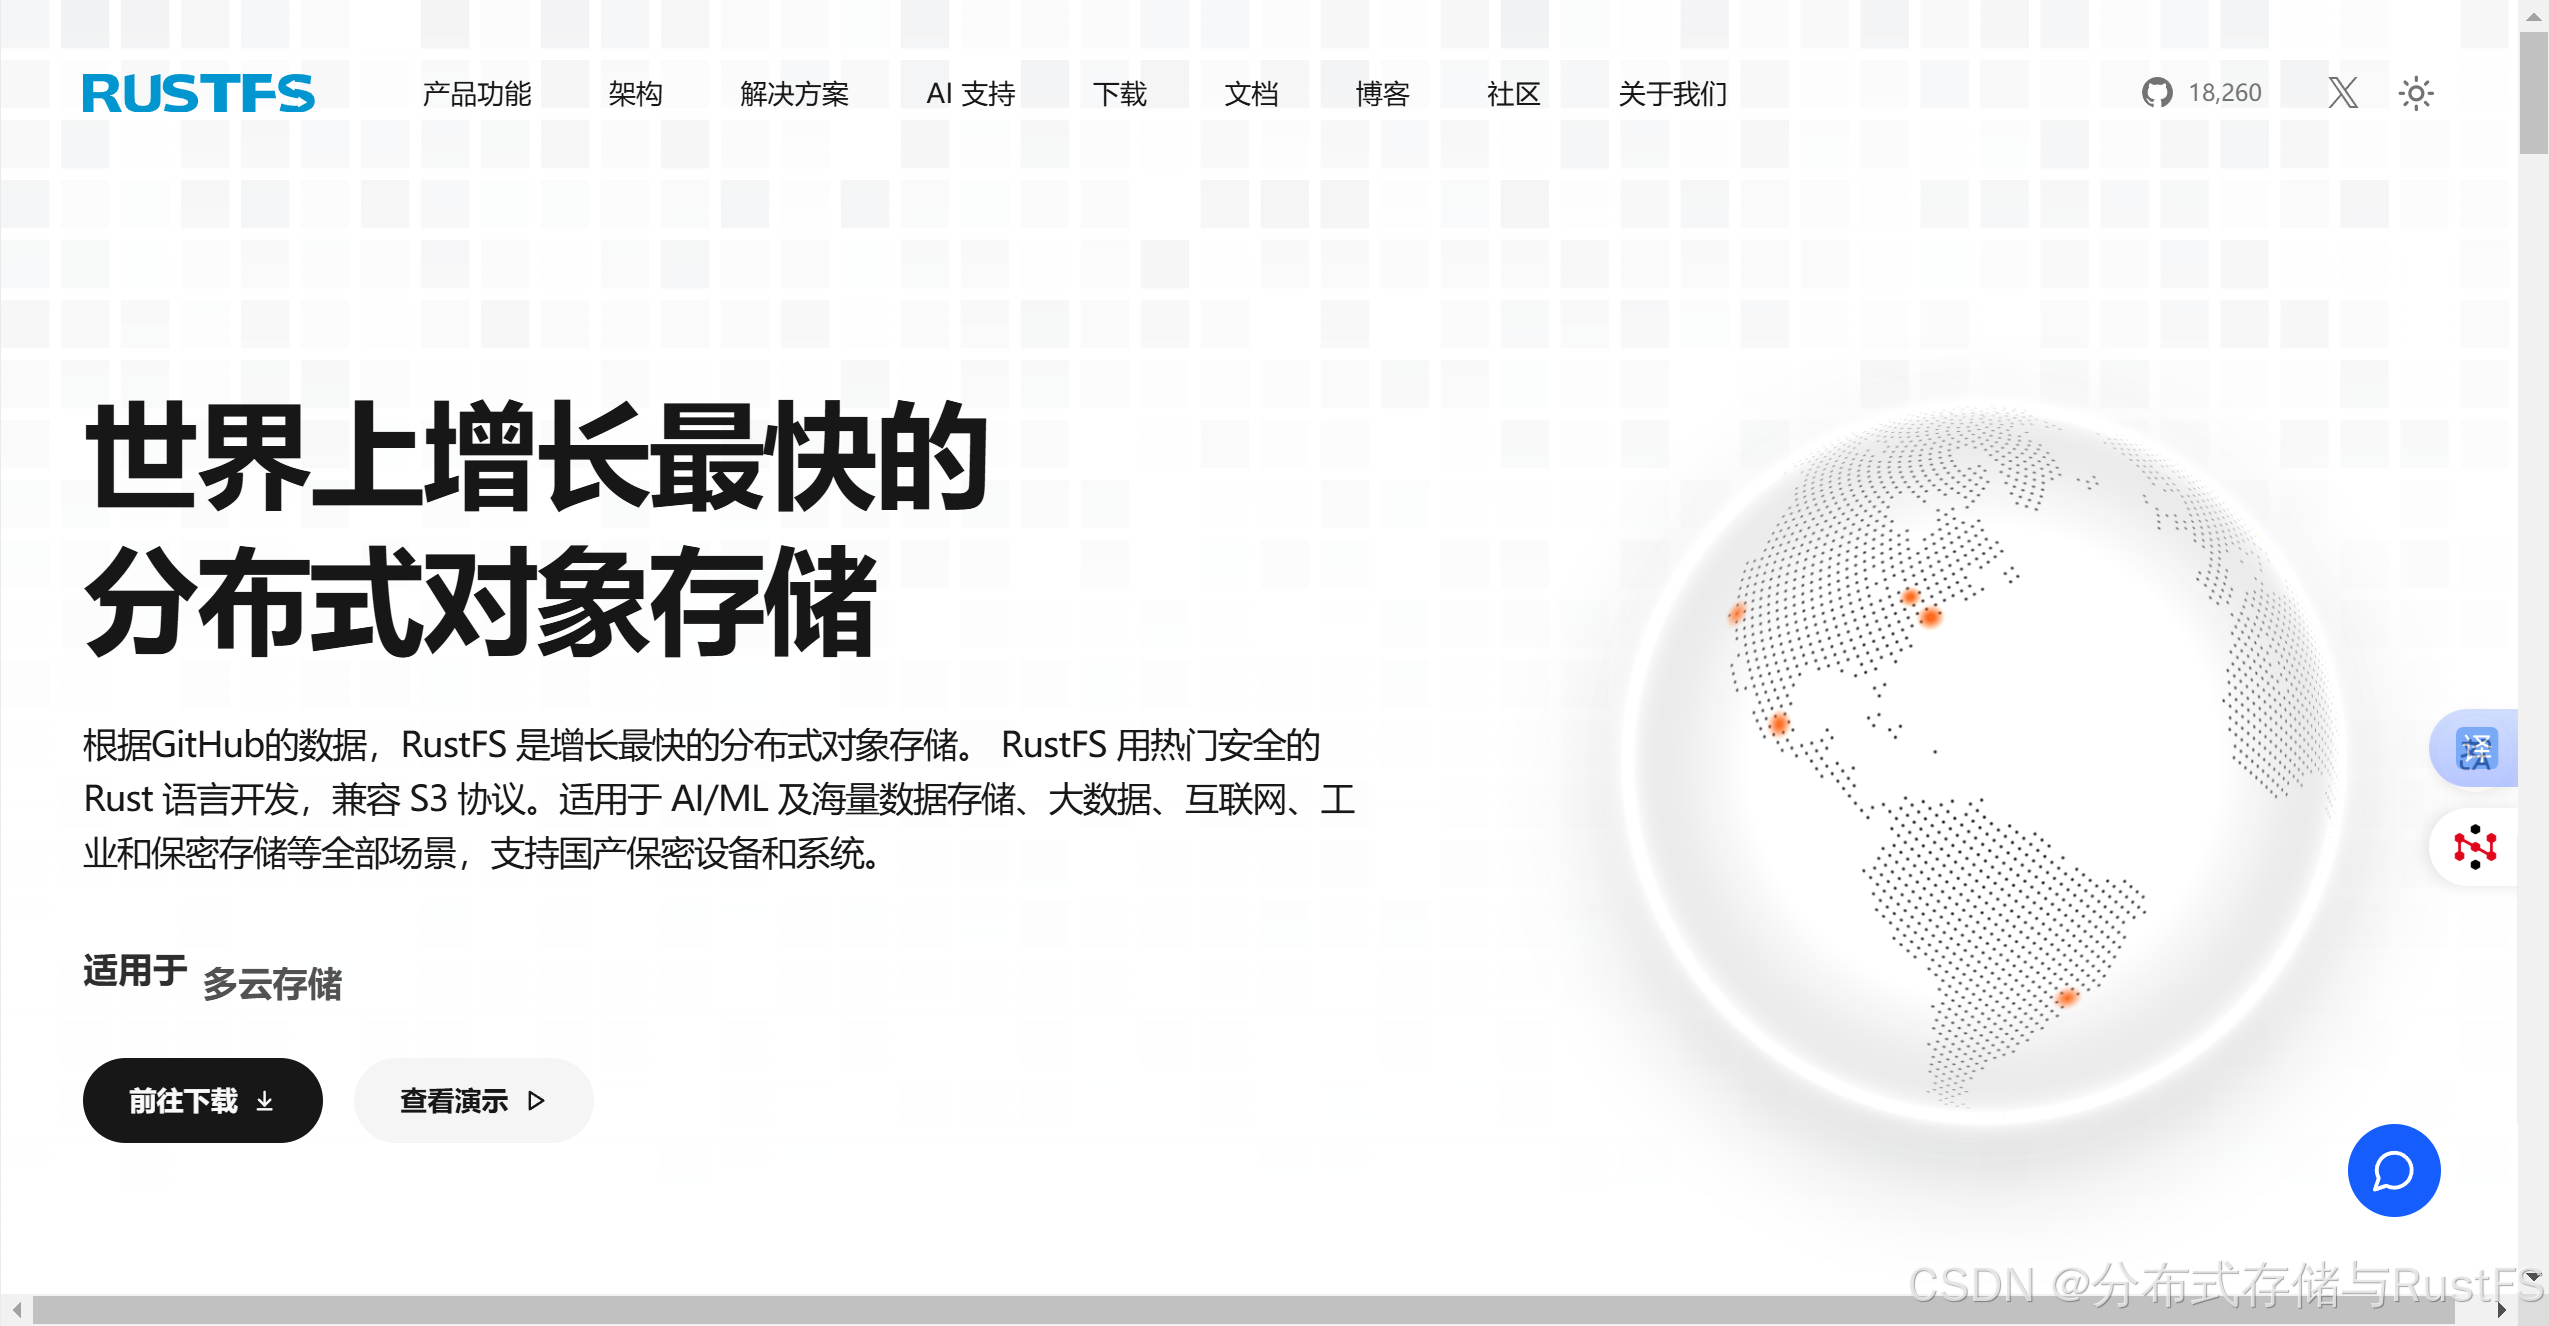The image size is (2549, 1326).
Task: Click the blue translate floating icon
Action: [2477, 749]
